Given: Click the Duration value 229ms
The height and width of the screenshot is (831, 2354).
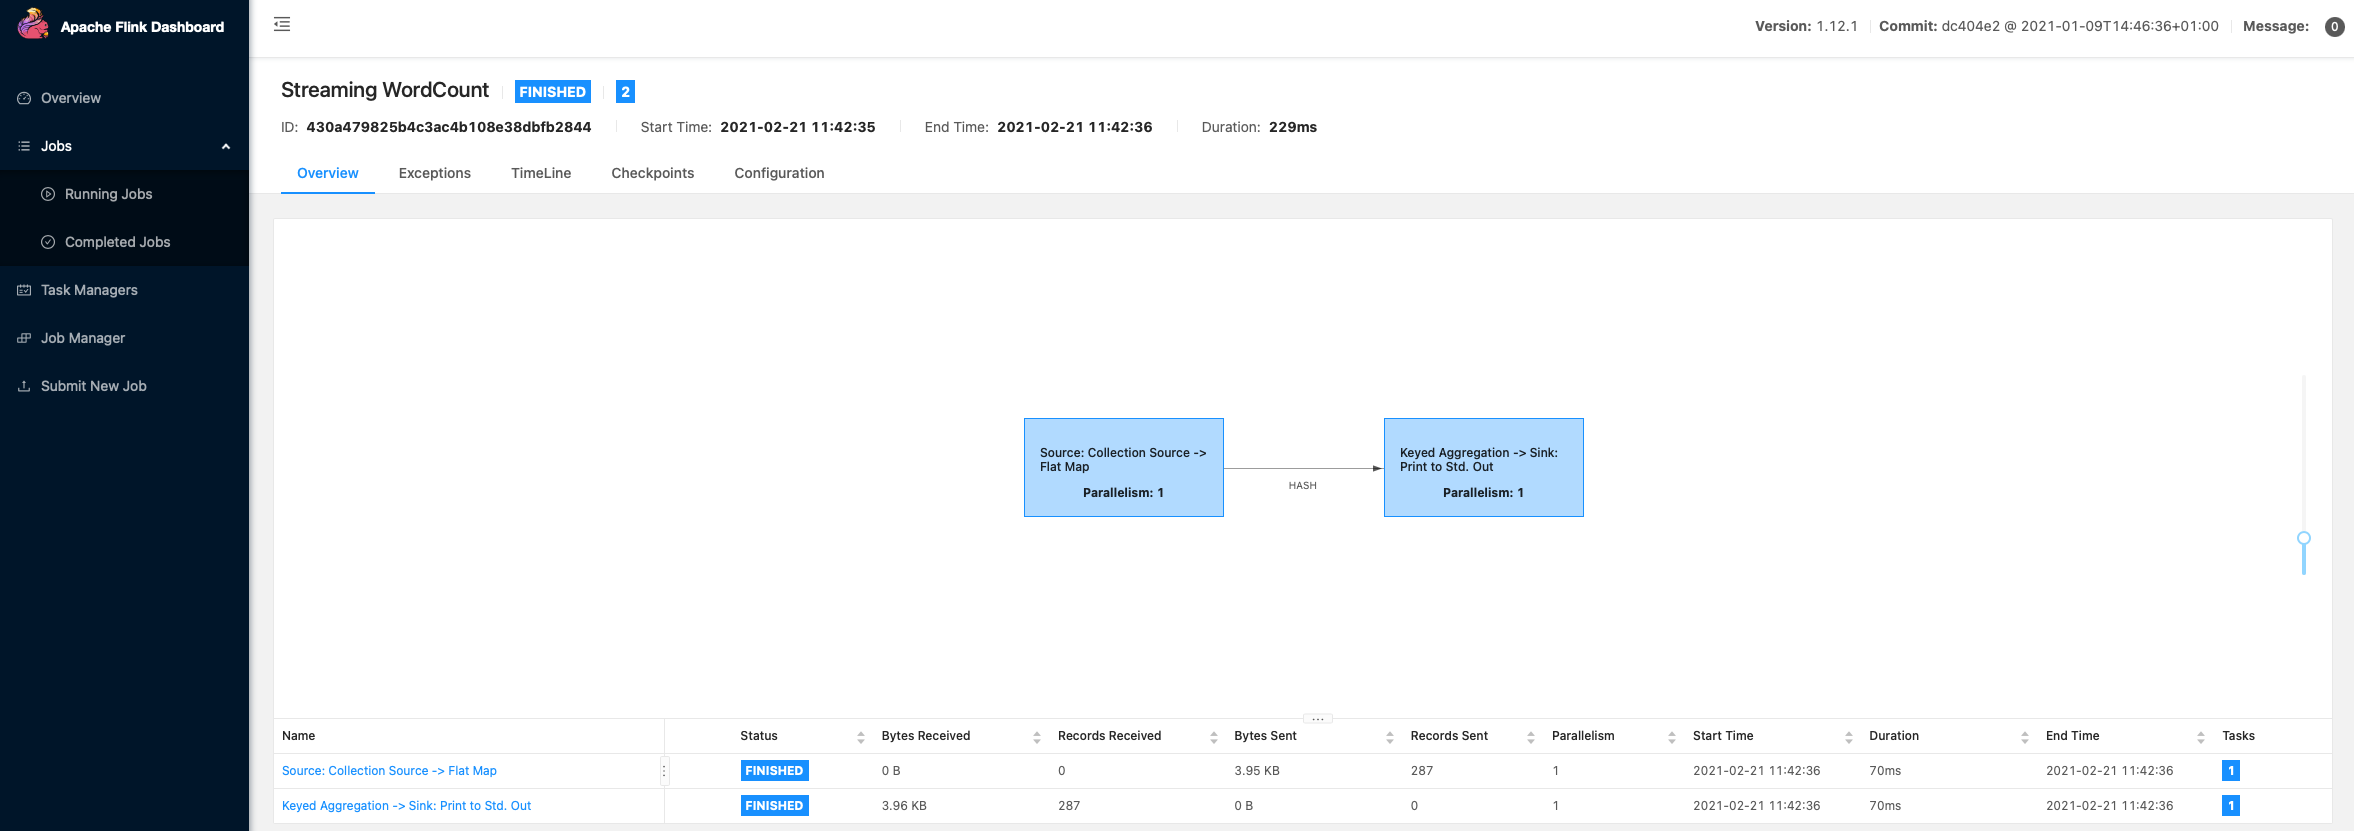Looking at the screenshot, I should [1293, 127].
